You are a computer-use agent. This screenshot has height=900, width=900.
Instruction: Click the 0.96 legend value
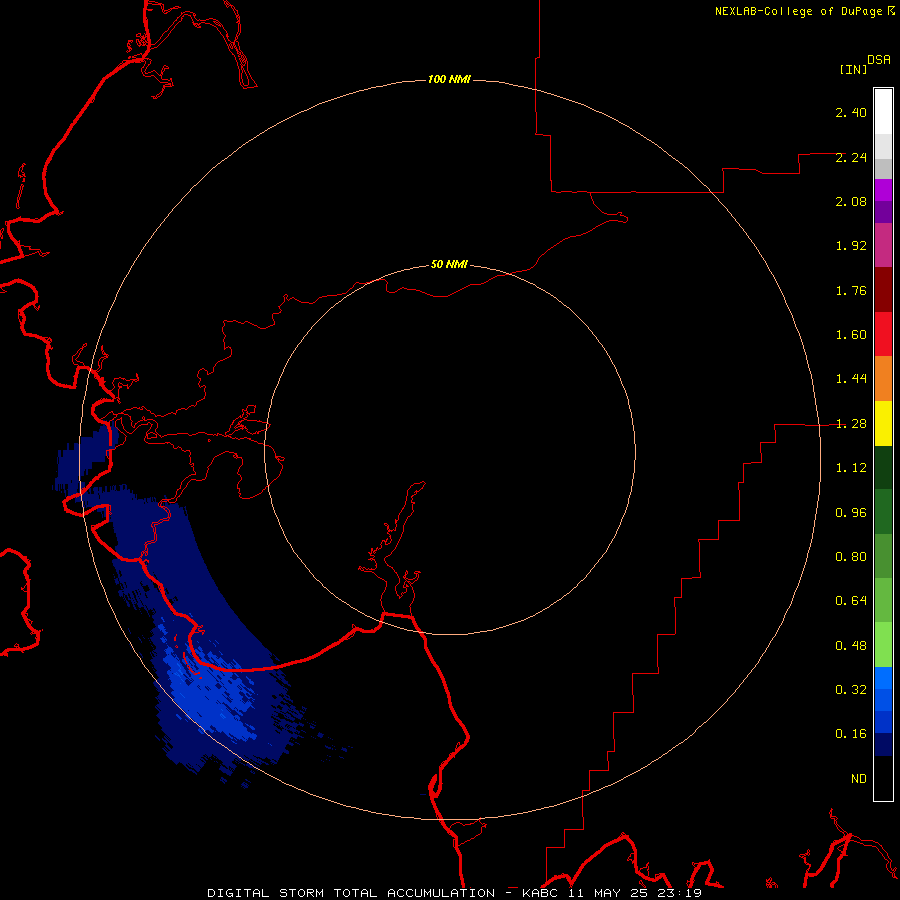(x=851, y=513)
